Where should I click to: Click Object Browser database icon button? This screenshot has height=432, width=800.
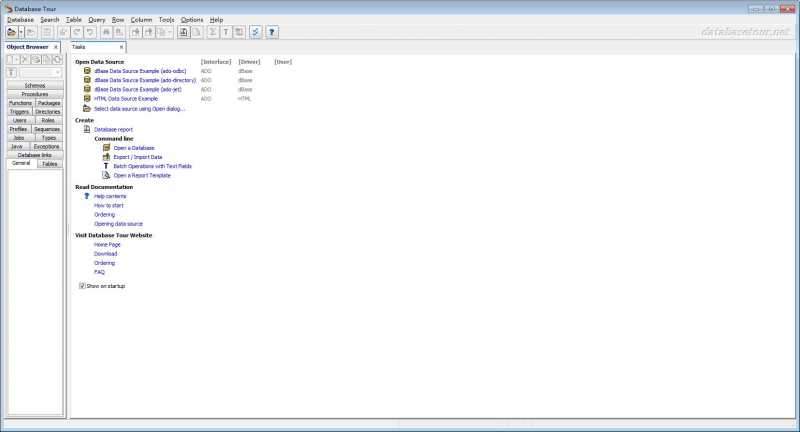click(x=36, y=60)
